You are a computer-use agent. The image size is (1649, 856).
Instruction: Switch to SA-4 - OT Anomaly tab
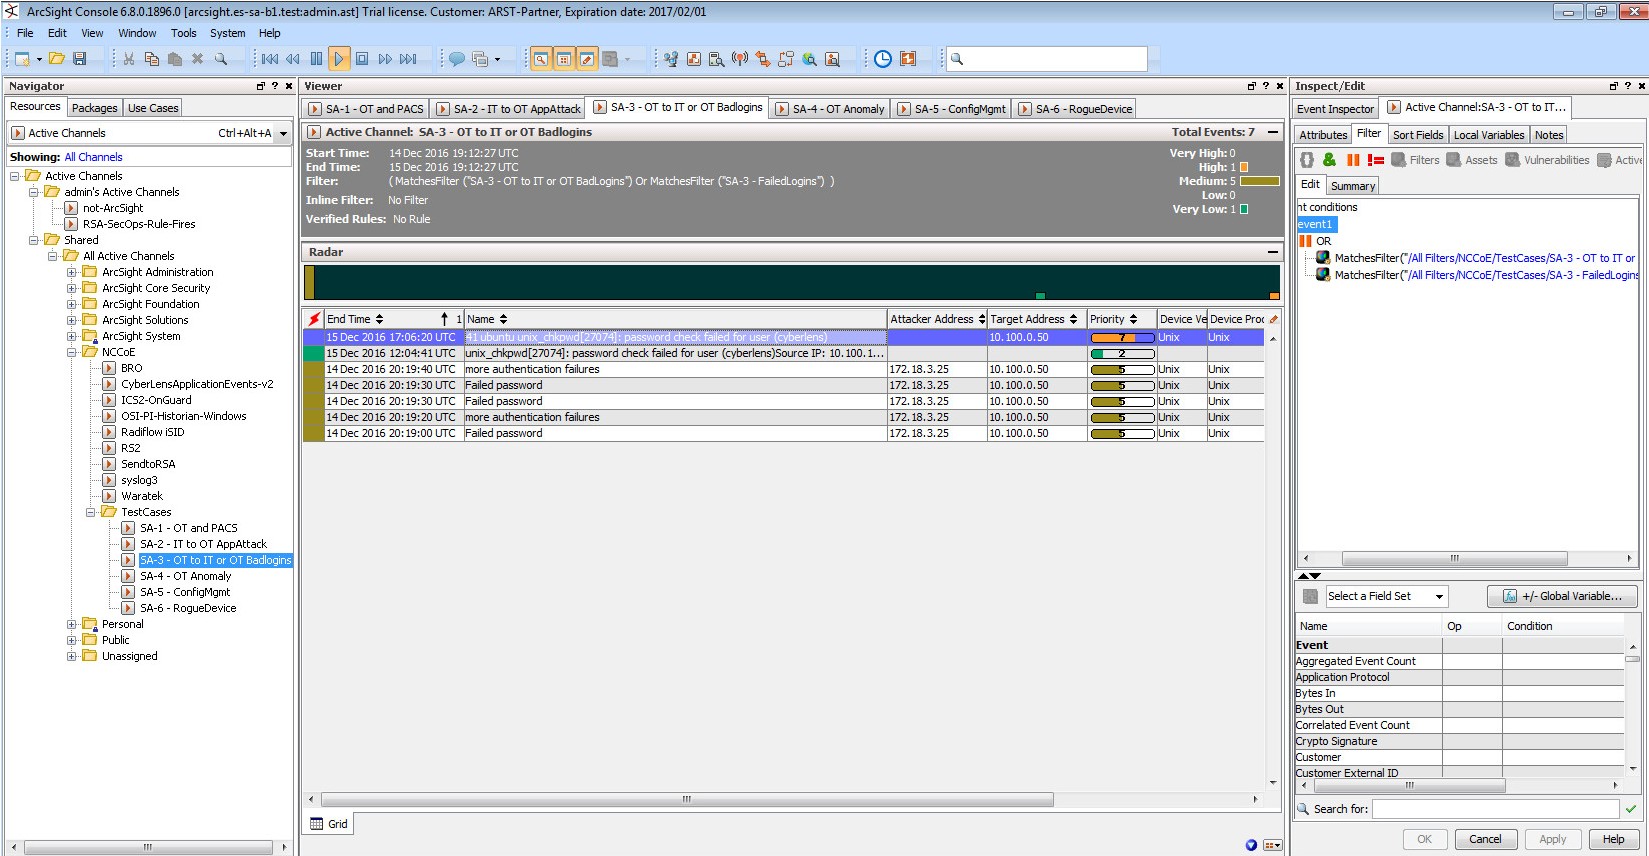point(829,109)
